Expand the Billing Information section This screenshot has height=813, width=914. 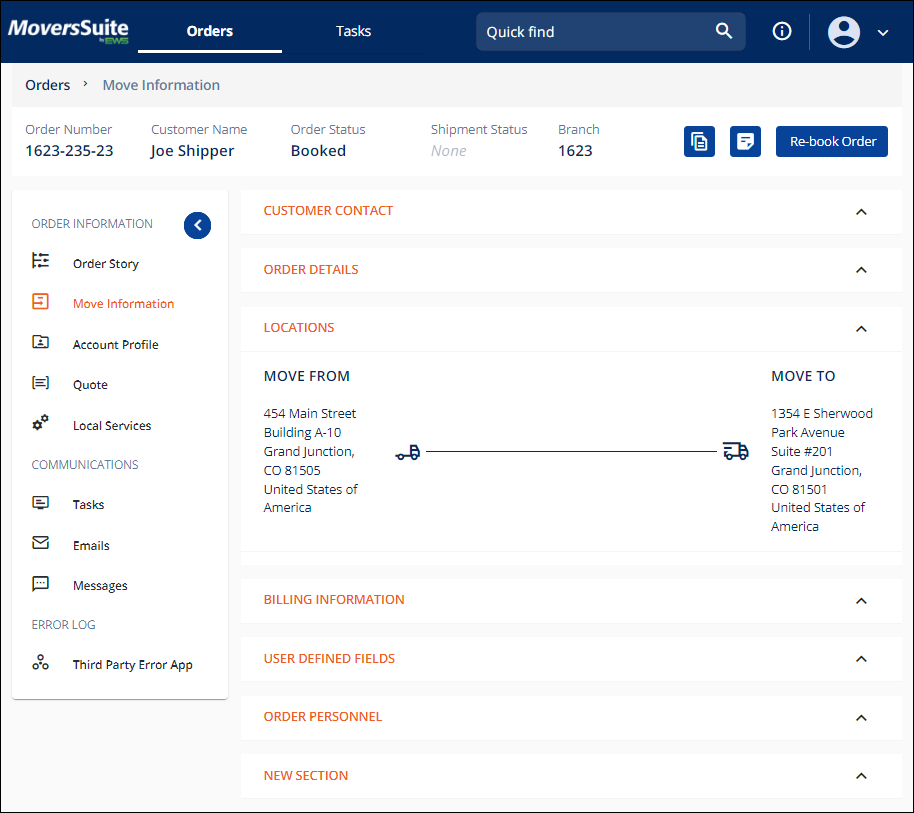(861, 601)
